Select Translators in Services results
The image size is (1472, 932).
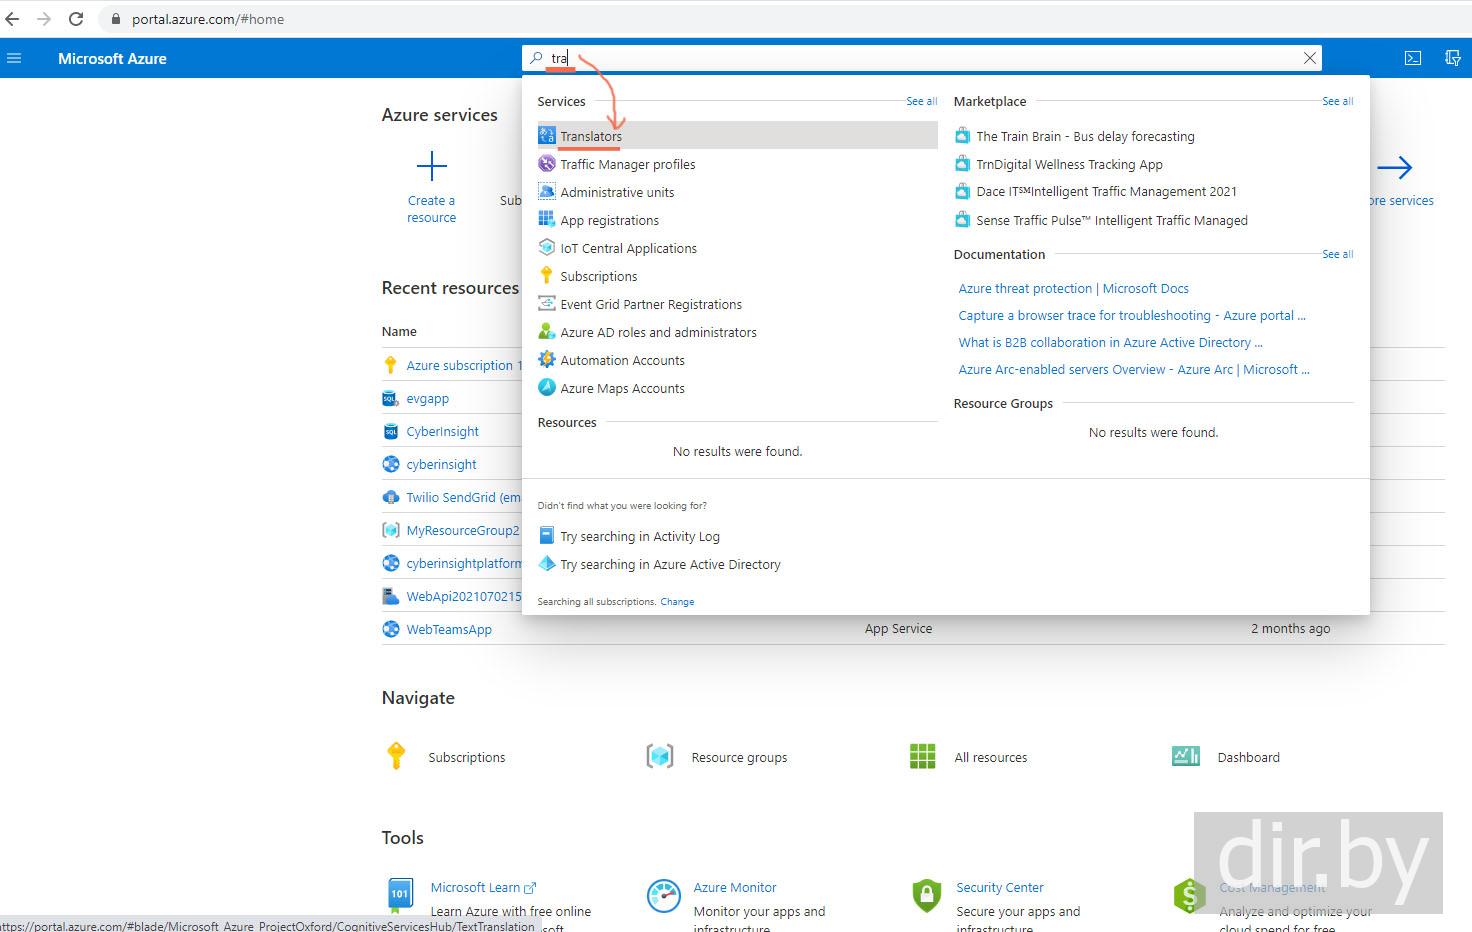(x=591, y=136)
